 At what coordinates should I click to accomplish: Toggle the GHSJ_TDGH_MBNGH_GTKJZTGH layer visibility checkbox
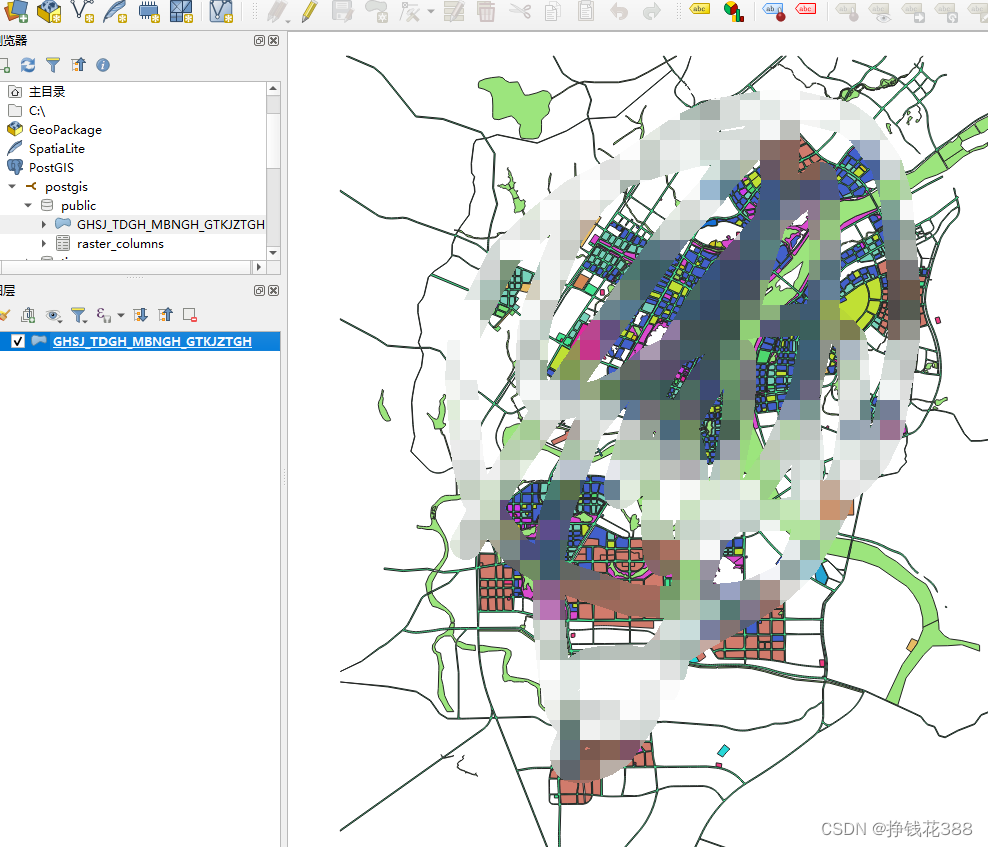point(18,341)
